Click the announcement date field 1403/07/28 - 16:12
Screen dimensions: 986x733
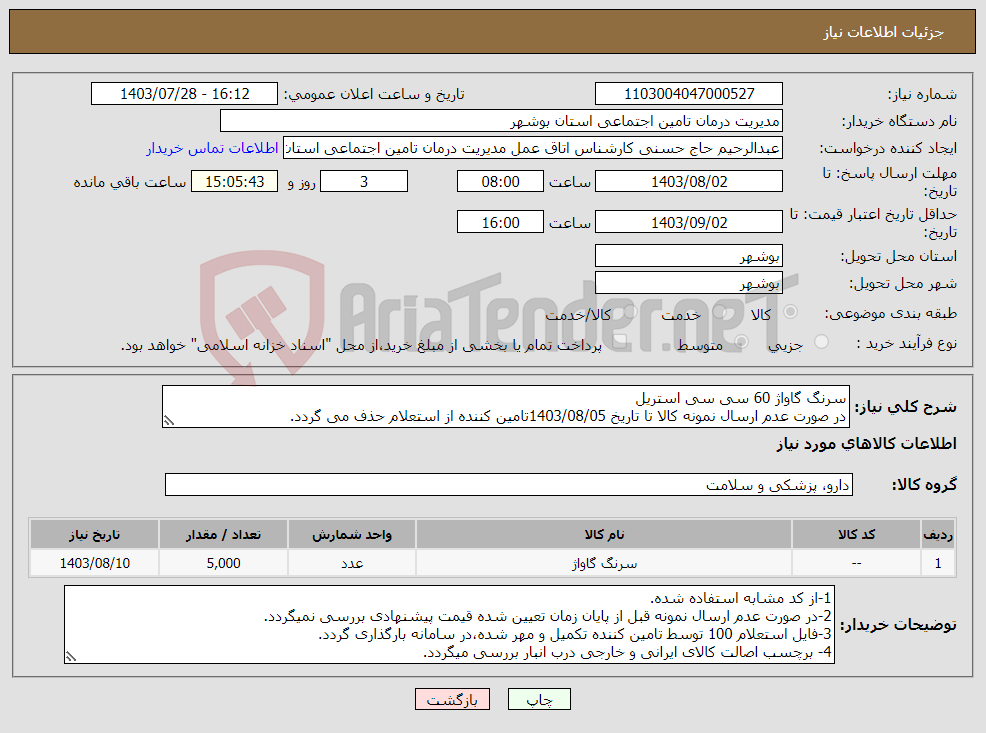(184, 94)
